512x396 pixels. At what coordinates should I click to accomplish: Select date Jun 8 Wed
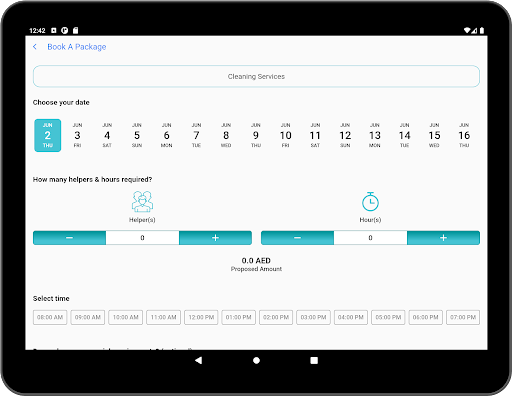pos(226,135)
